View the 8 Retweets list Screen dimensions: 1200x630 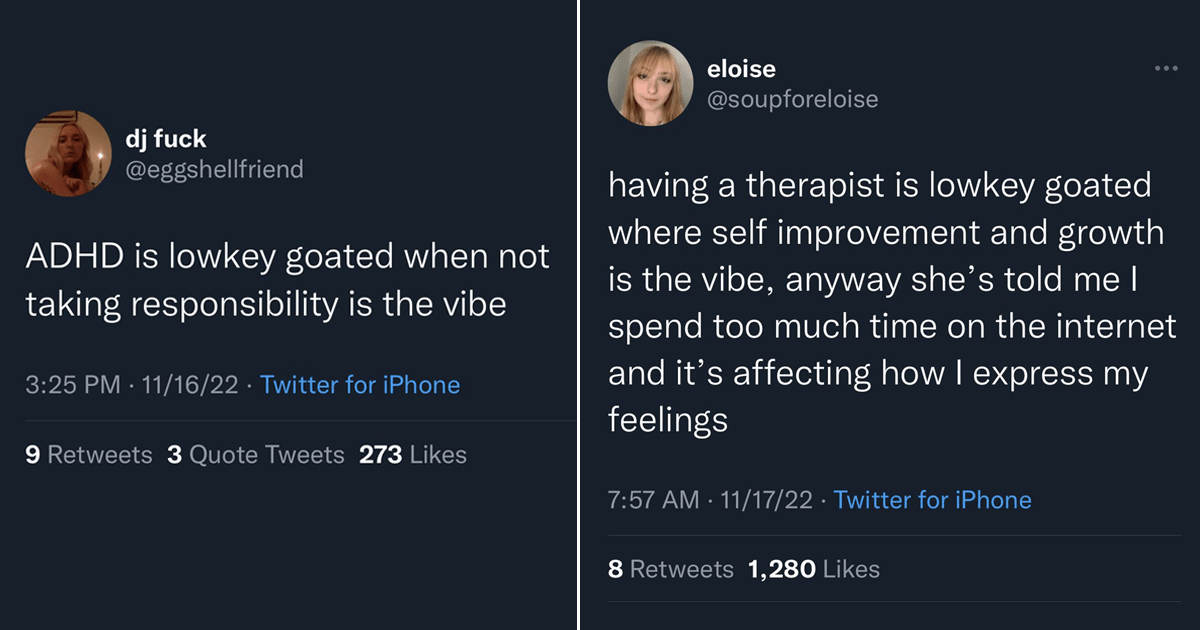(671, 569)
